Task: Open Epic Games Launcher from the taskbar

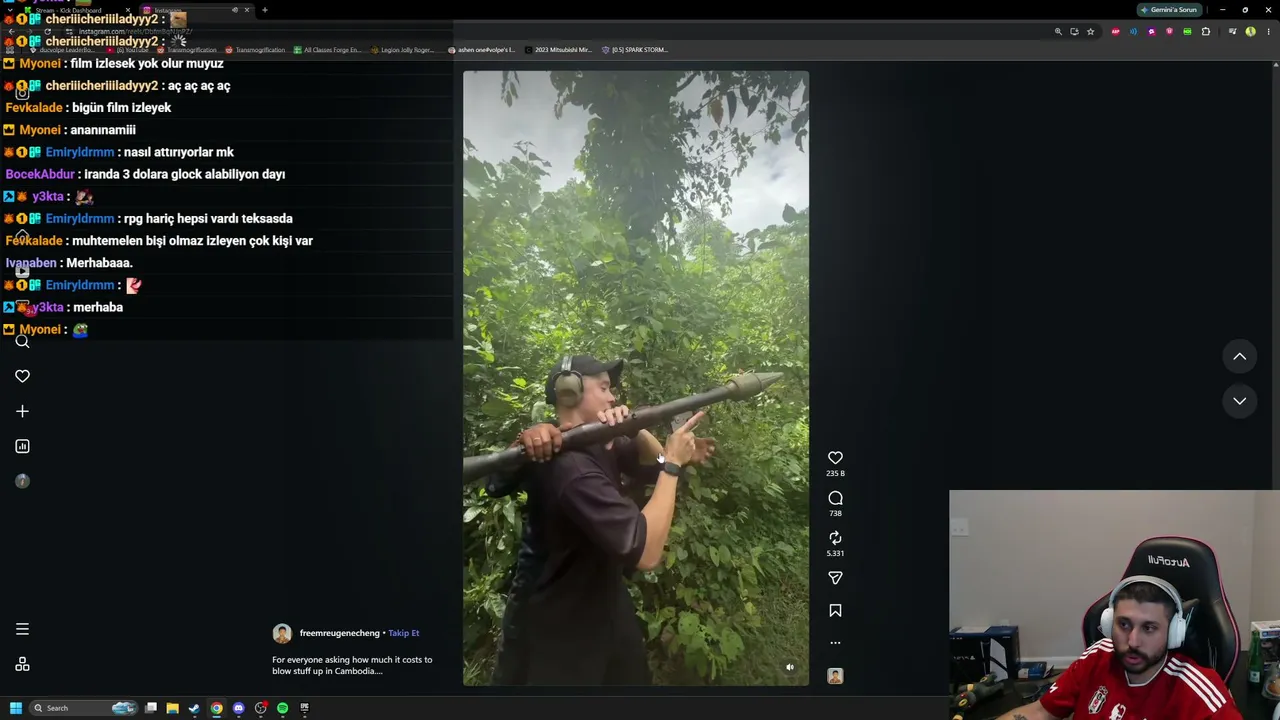Action: pos(304,708)
